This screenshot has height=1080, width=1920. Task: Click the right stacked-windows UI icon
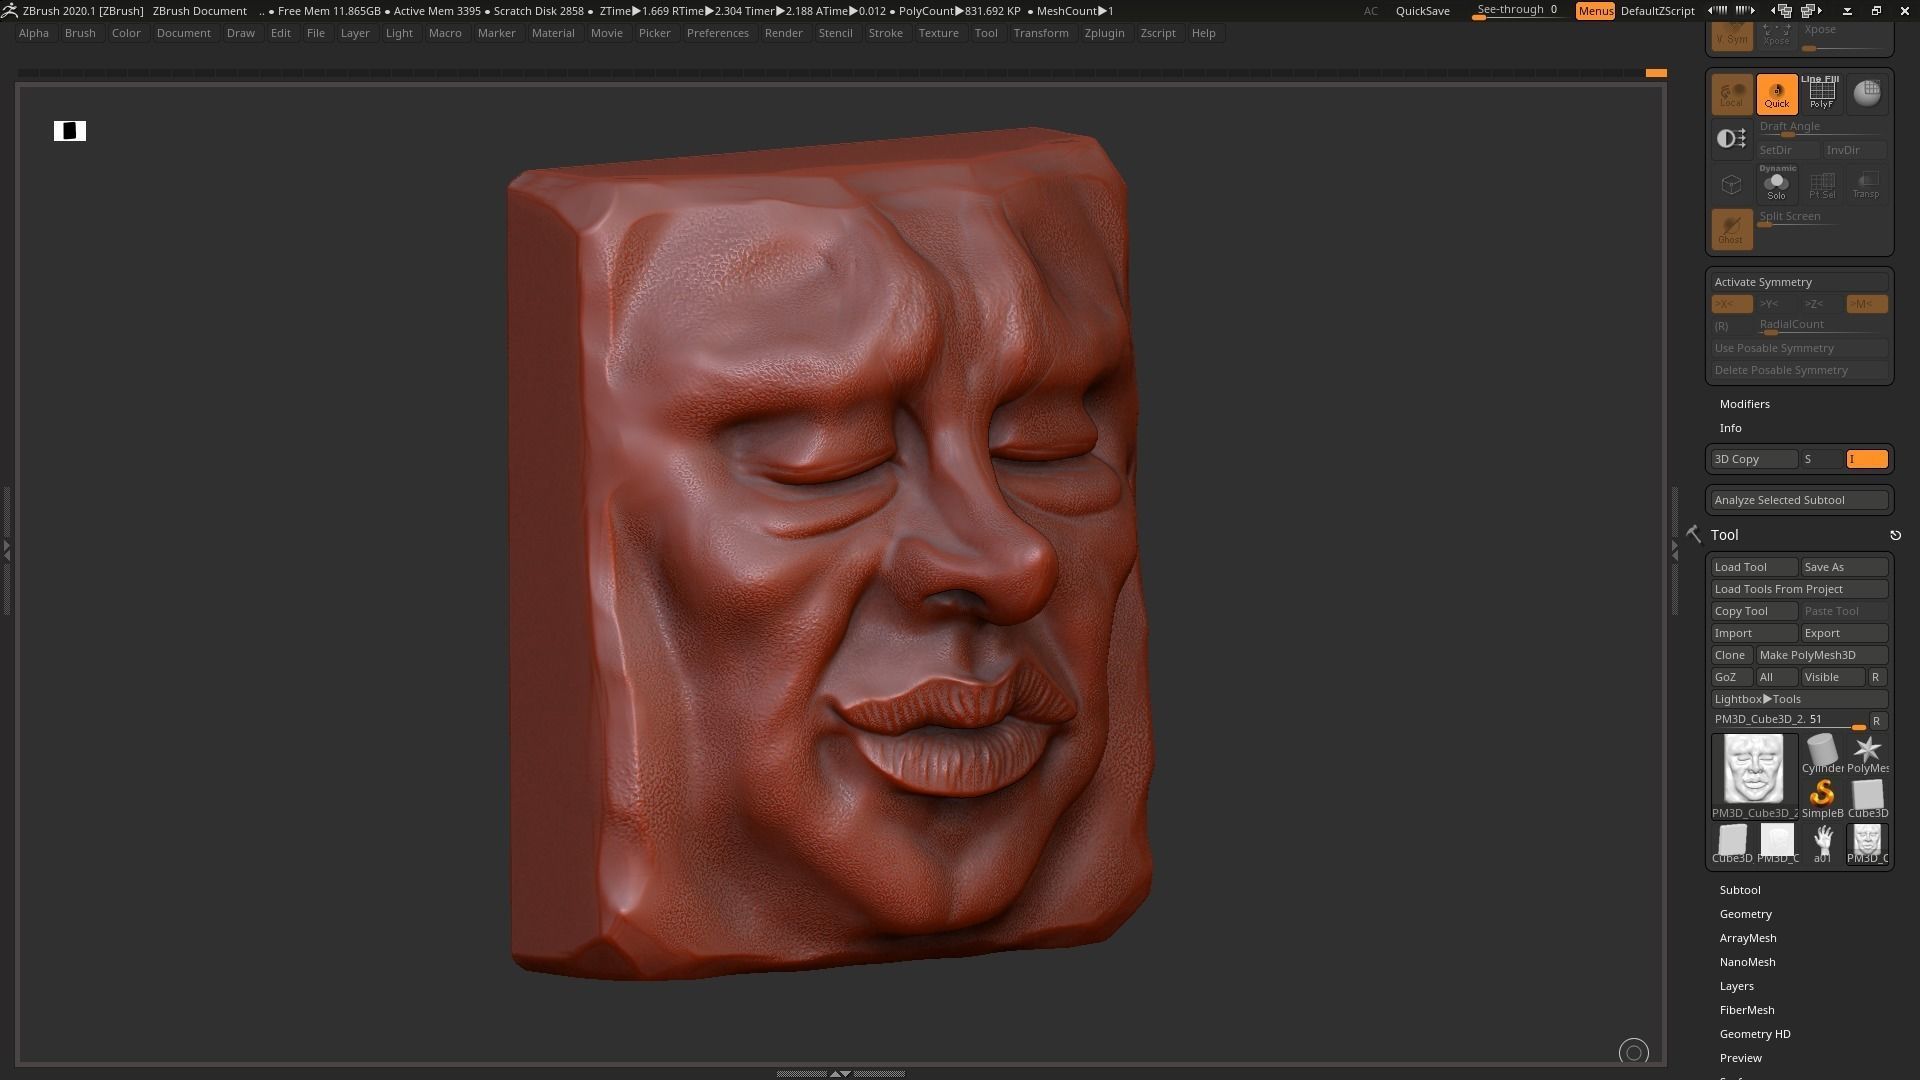(1811, 11)
